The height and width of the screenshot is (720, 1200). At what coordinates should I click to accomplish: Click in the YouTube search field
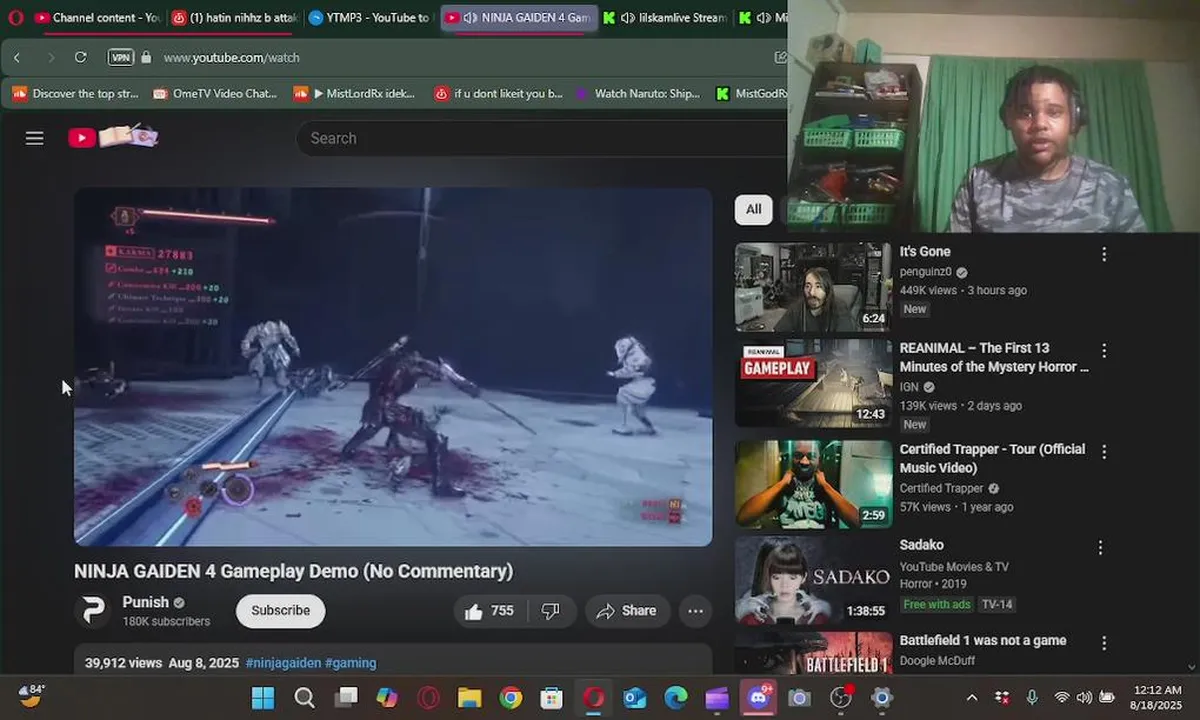click(540, 138)
